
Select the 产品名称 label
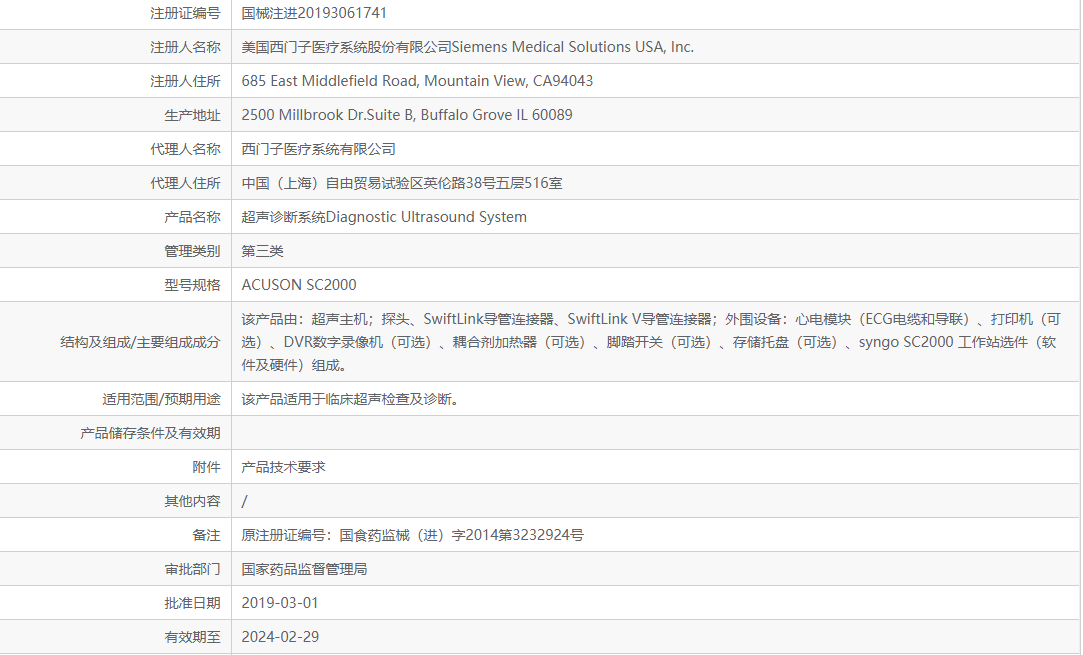192,217
